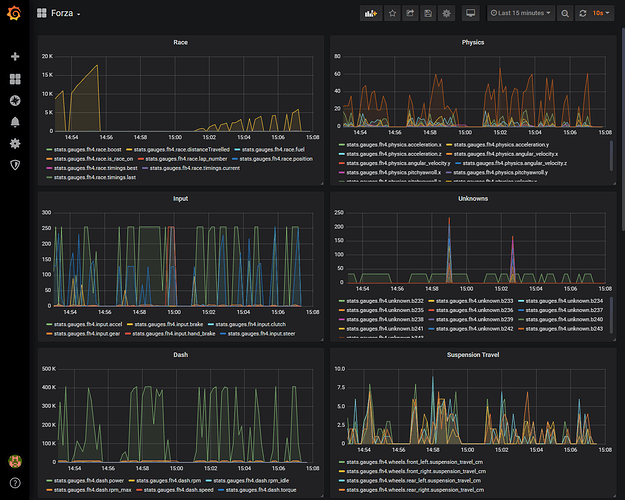Click the Add panel toolbar button

pyautogui.click(x=371, y=14)
